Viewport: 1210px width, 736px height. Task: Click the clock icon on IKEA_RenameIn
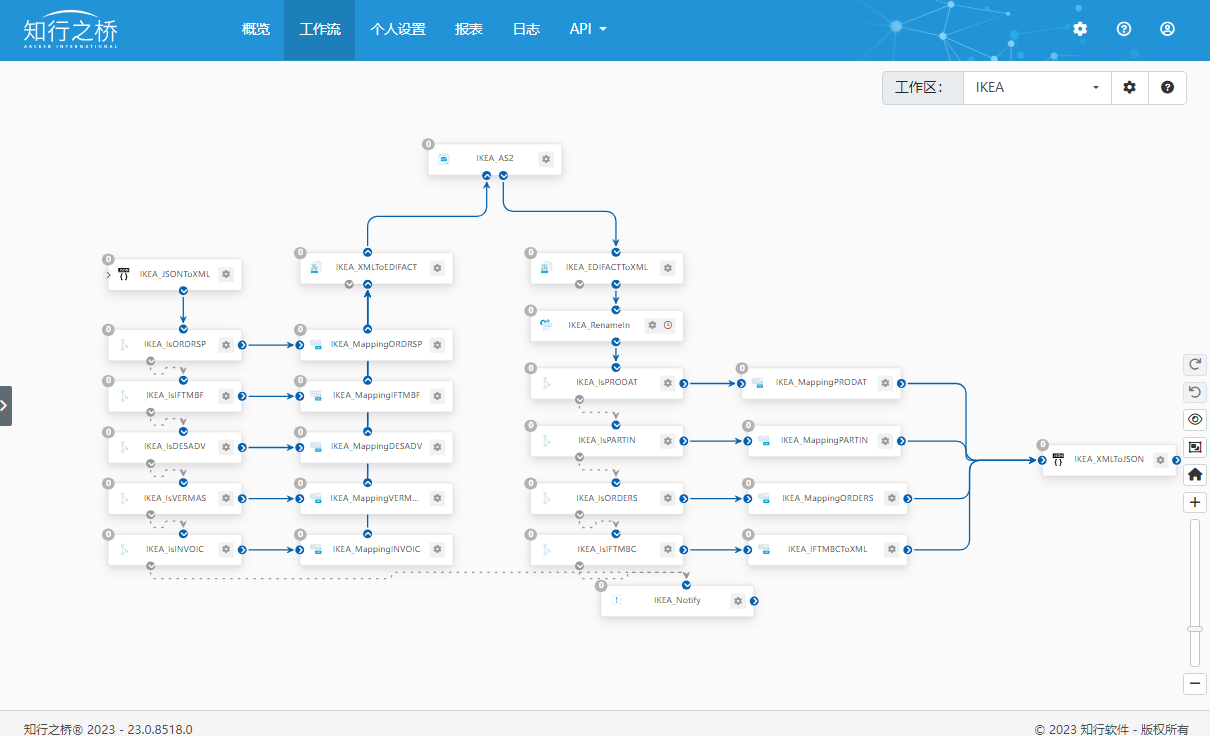(x=668, y=325)
